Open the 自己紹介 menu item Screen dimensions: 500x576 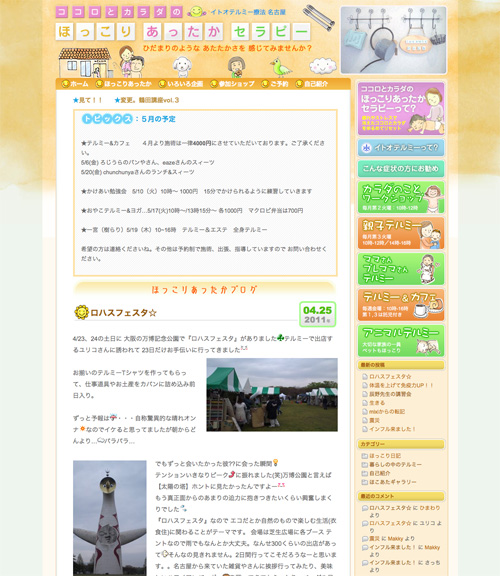(x=312, y=84)
